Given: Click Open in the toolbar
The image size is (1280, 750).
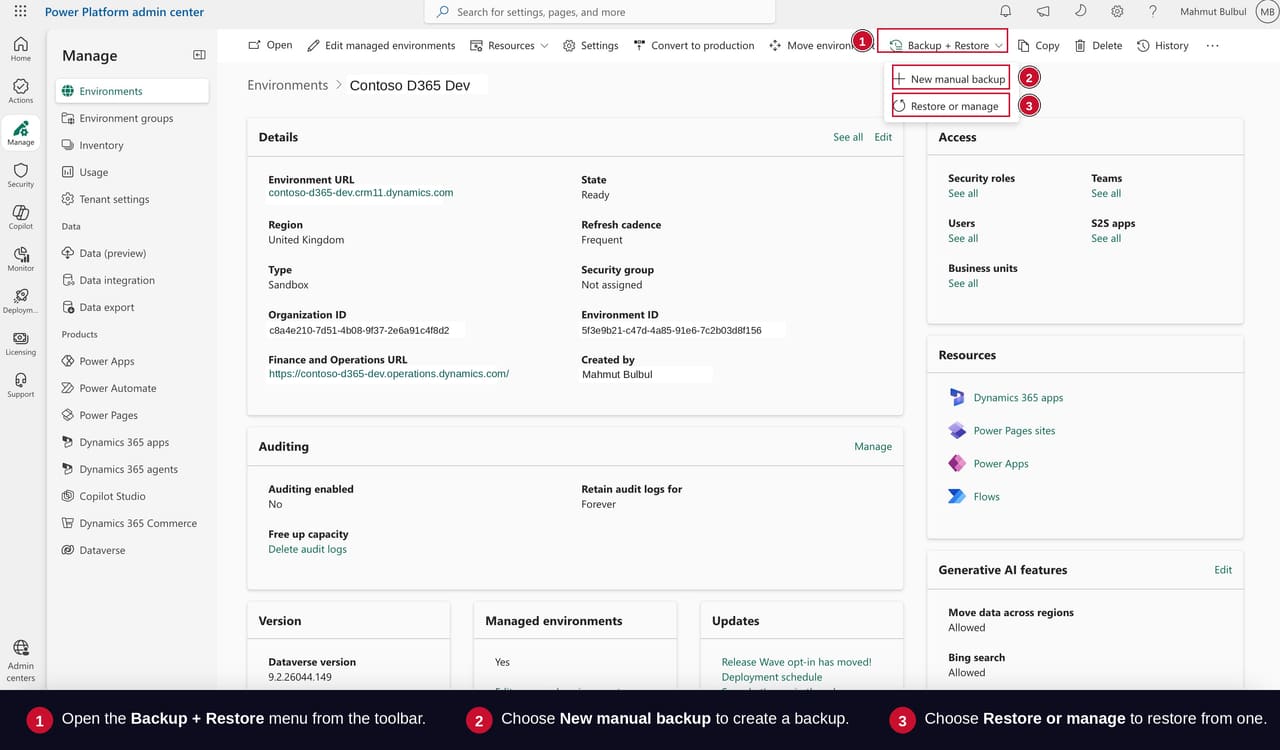Looking at the screenshot, I should pyautogui.click(x=270, y=45).
